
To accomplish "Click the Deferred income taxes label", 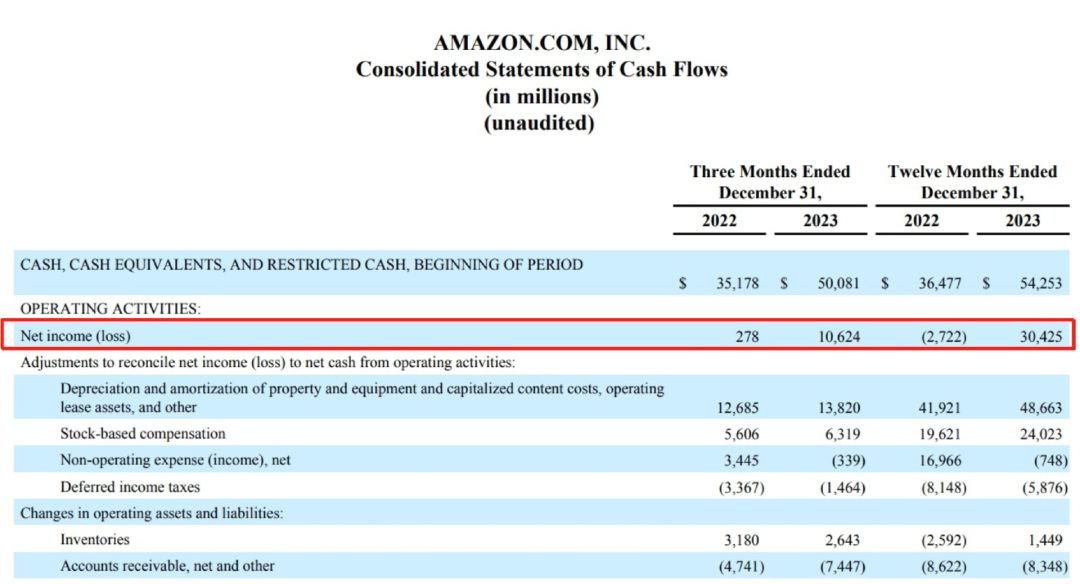I will [130, 487].
